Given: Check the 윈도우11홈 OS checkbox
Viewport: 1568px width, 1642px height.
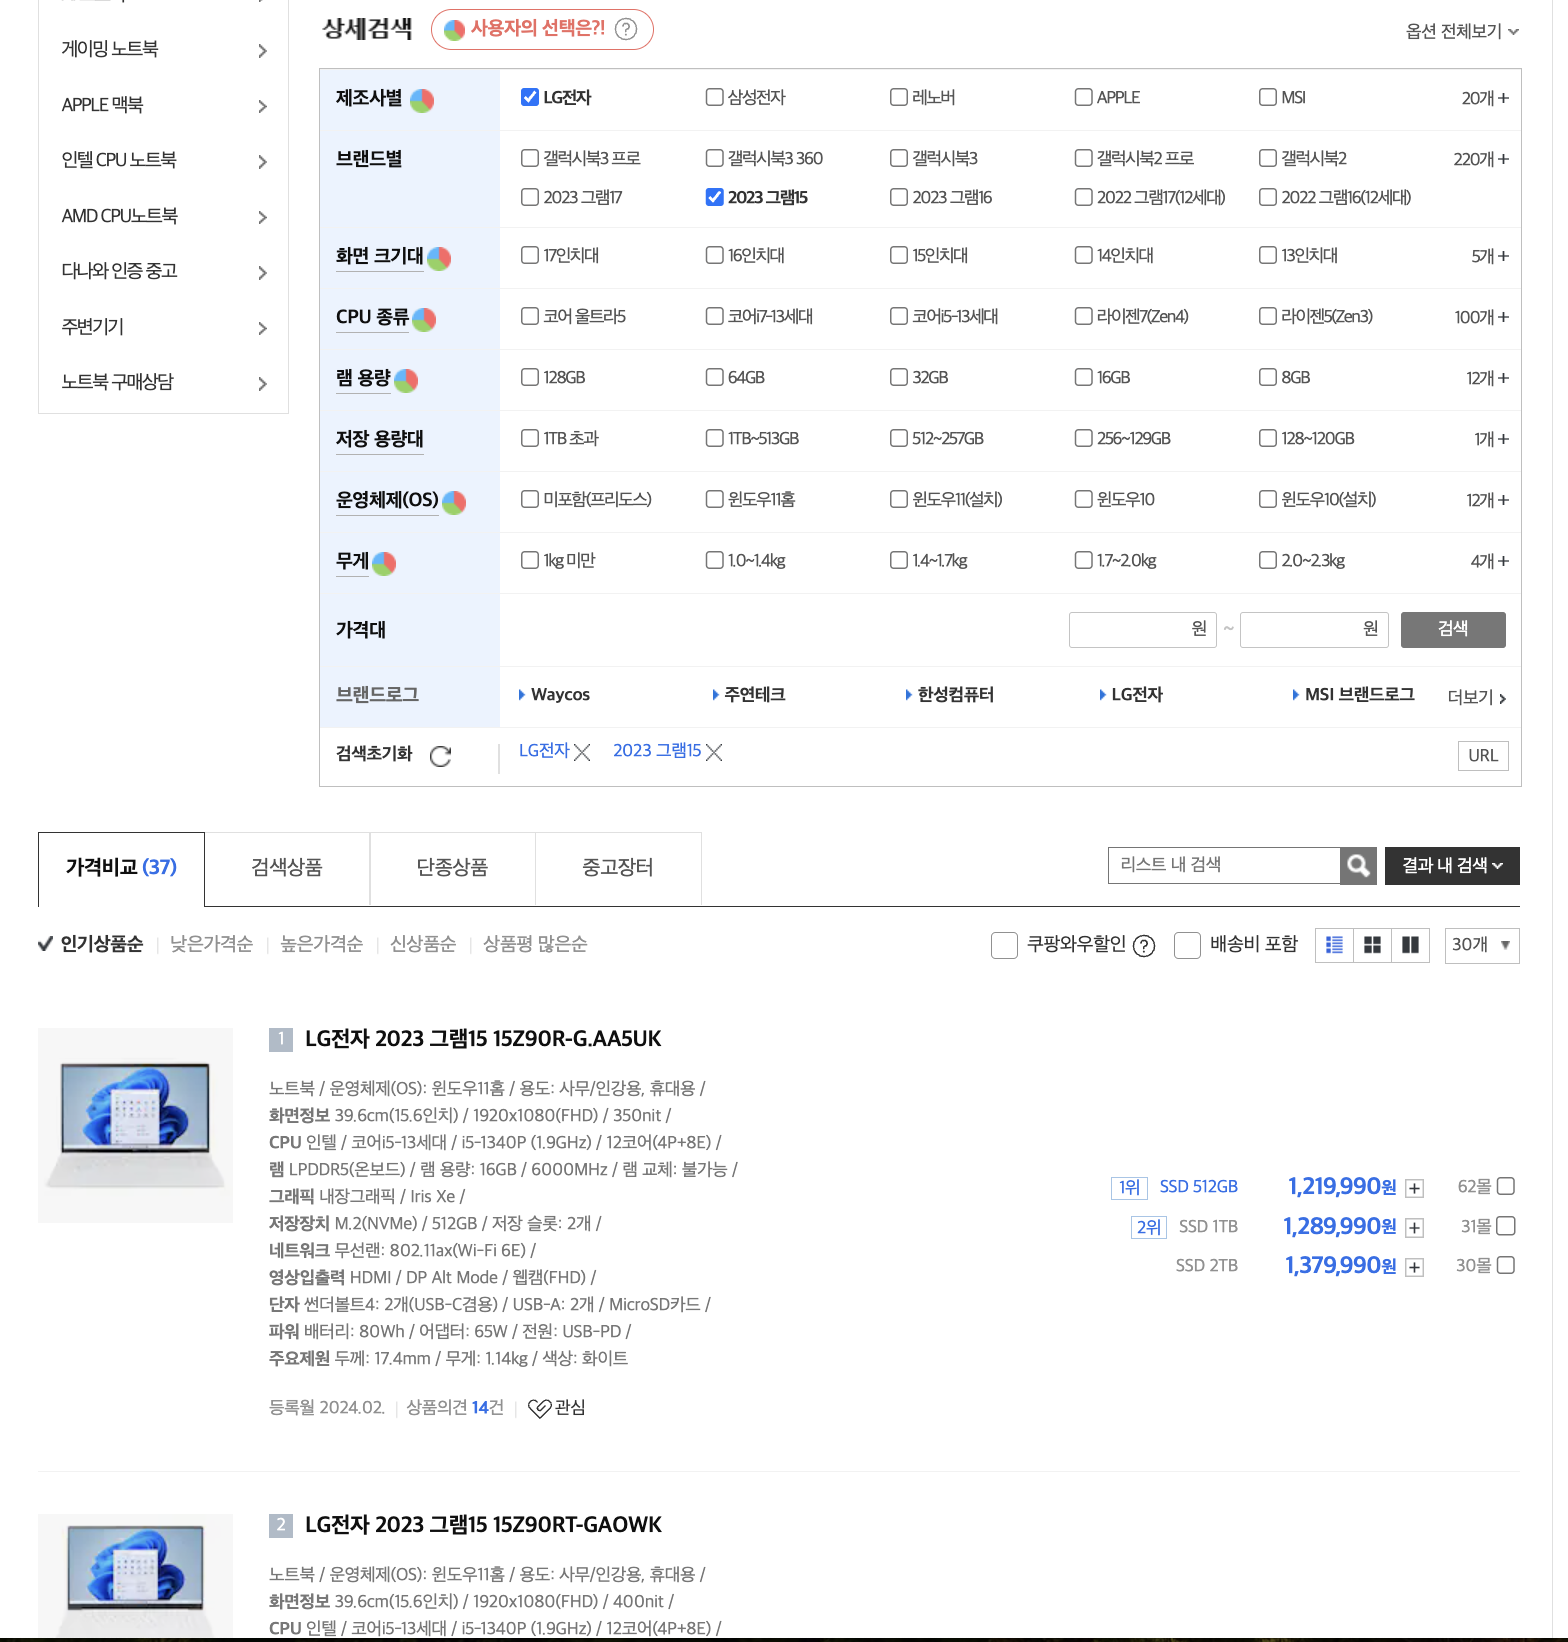Looking at the screenshot, I should tap(714, 499).
